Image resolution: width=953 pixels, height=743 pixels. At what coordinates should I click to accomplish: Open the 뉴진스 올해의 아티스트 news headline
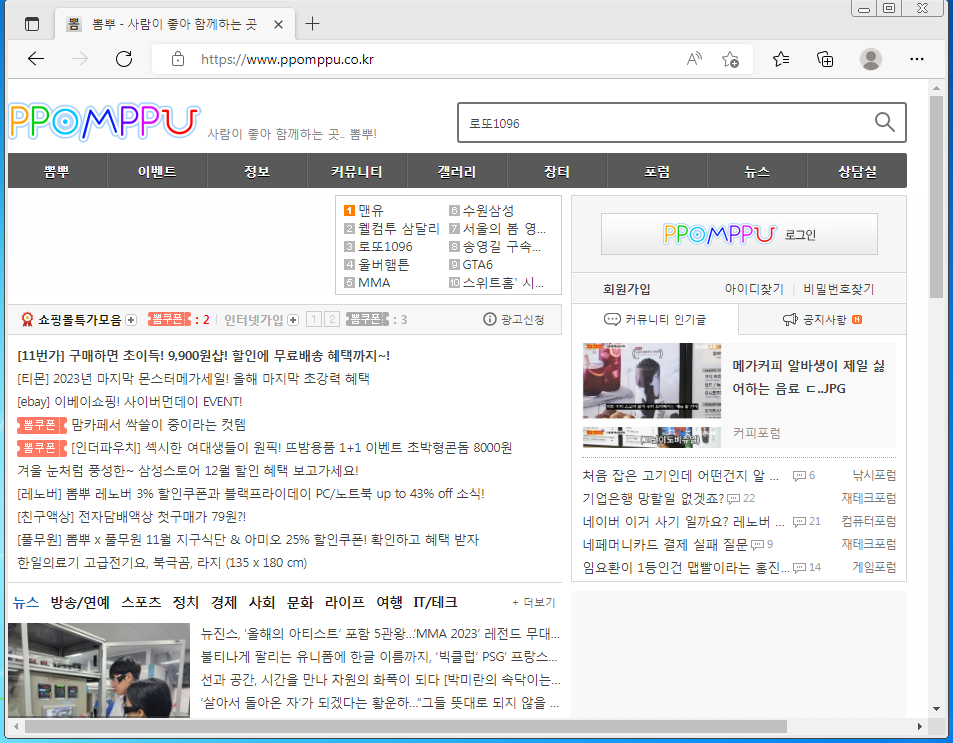380,634
